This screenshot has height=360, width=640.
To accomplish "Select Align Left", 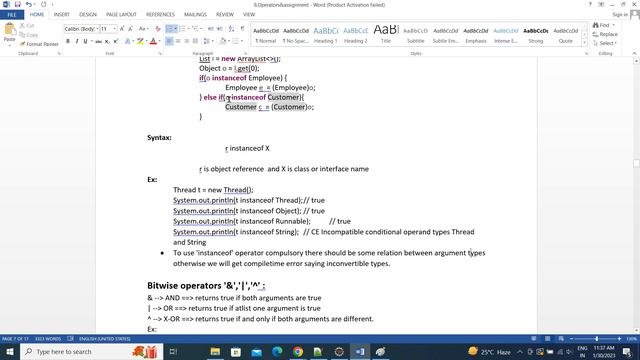I will 169,41.
